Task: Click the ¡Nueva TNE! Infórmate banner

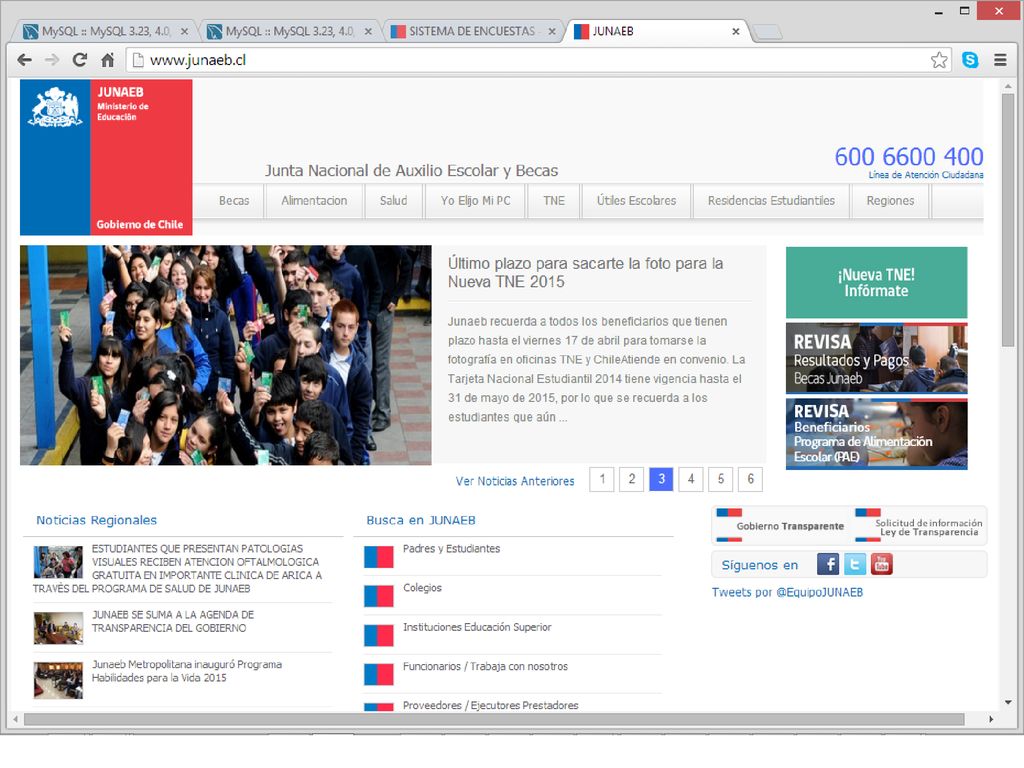Action: point(876,282)
